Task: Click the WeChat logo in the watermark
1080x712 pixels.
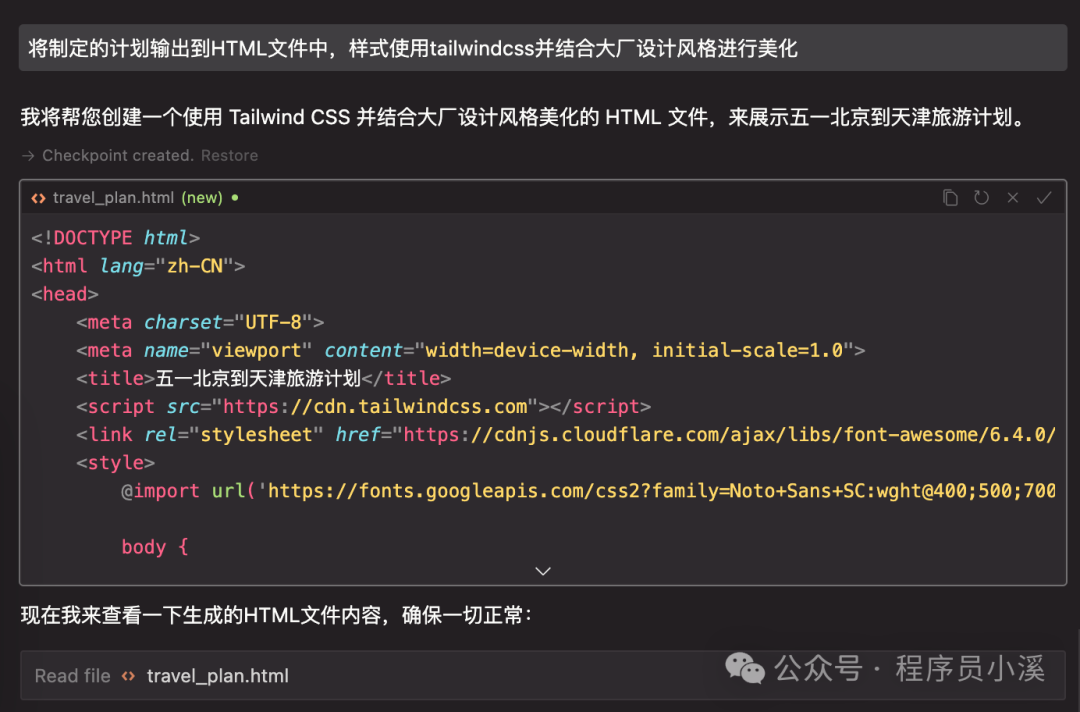Action: tap(745, 669)
